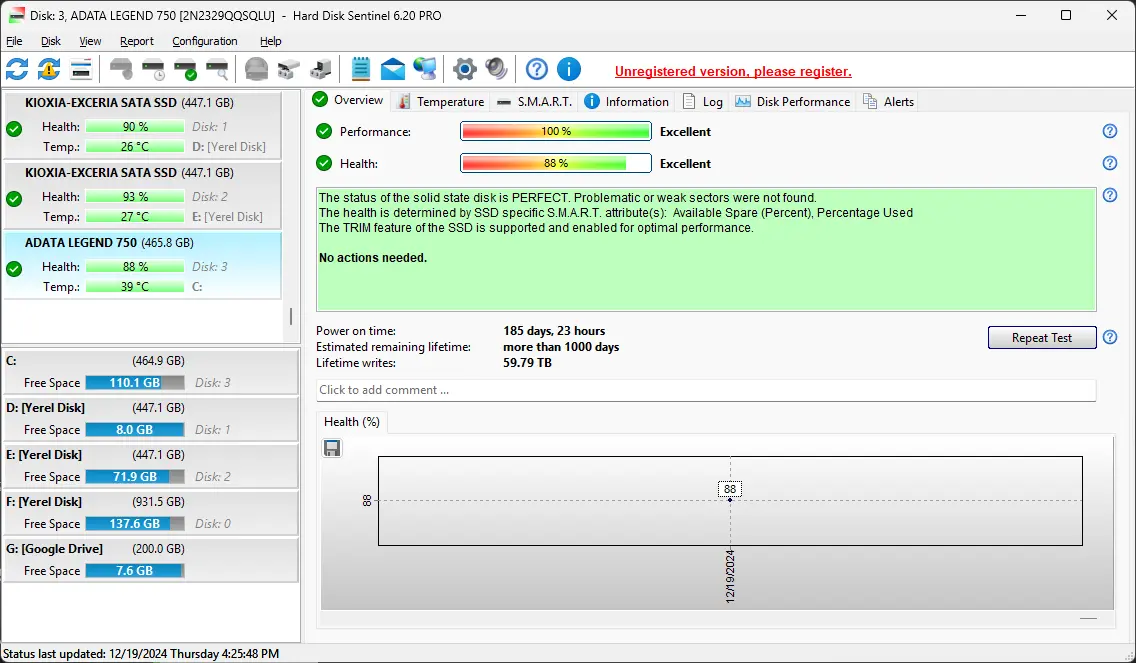The height and width of the screenshot is (663, 1136).
Task: Open the Report menu
Action: pyautogui.click(x=137, y=41)
